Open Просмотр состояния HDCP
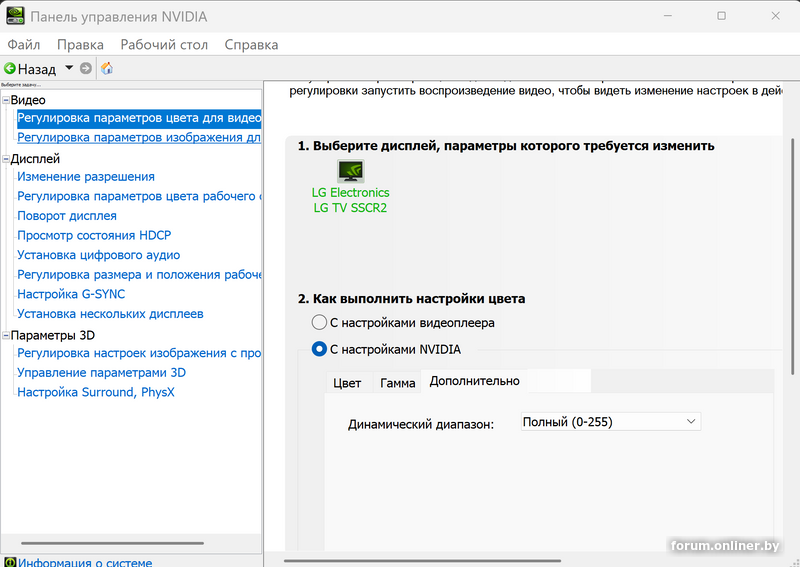The image size is (800, 567). 94,235
